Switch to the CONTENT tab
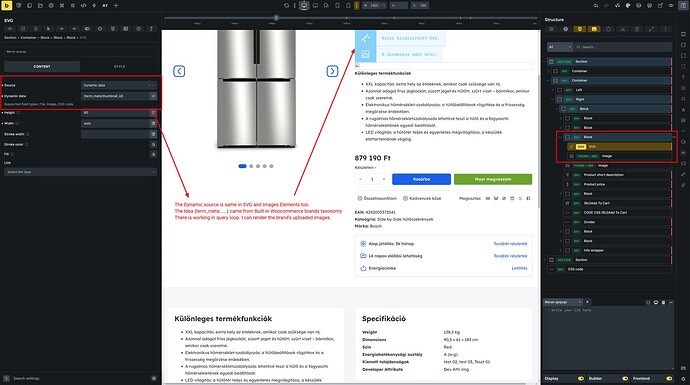The image size is (690, 385). pos(42,66)
